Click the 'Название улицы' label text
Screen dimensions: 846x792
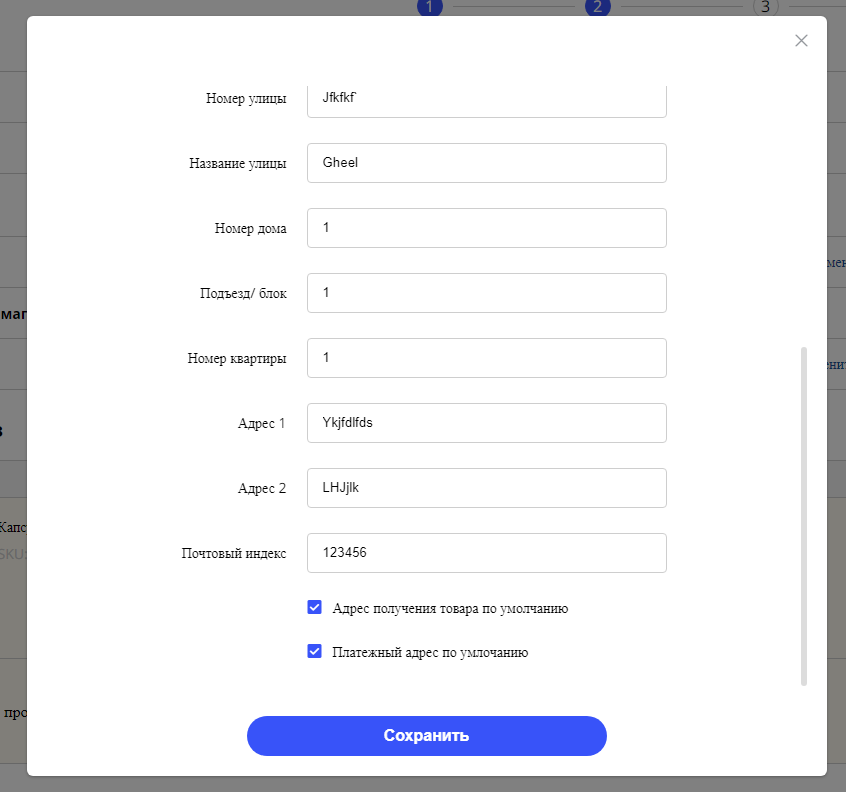pyautogui.click(x=238, y=163)
